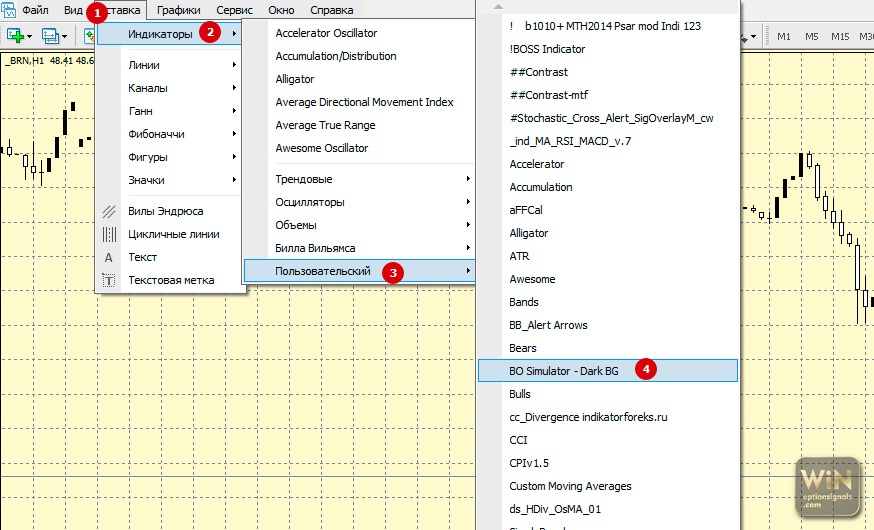Choose the !BOSS Indicator entry
The height and width of the screenshot is (530, 874).
[x=547, y=49]
